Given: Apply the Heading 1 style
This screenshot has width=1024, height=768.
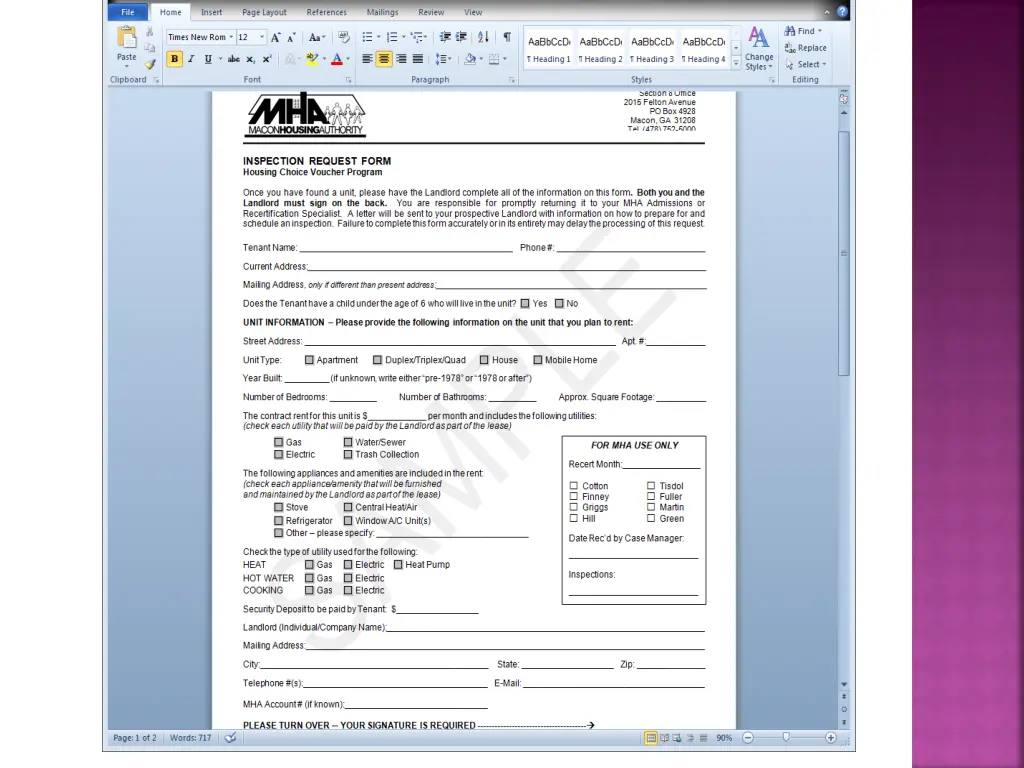Looking at the screenshot, I should click(x=549, y=49).
